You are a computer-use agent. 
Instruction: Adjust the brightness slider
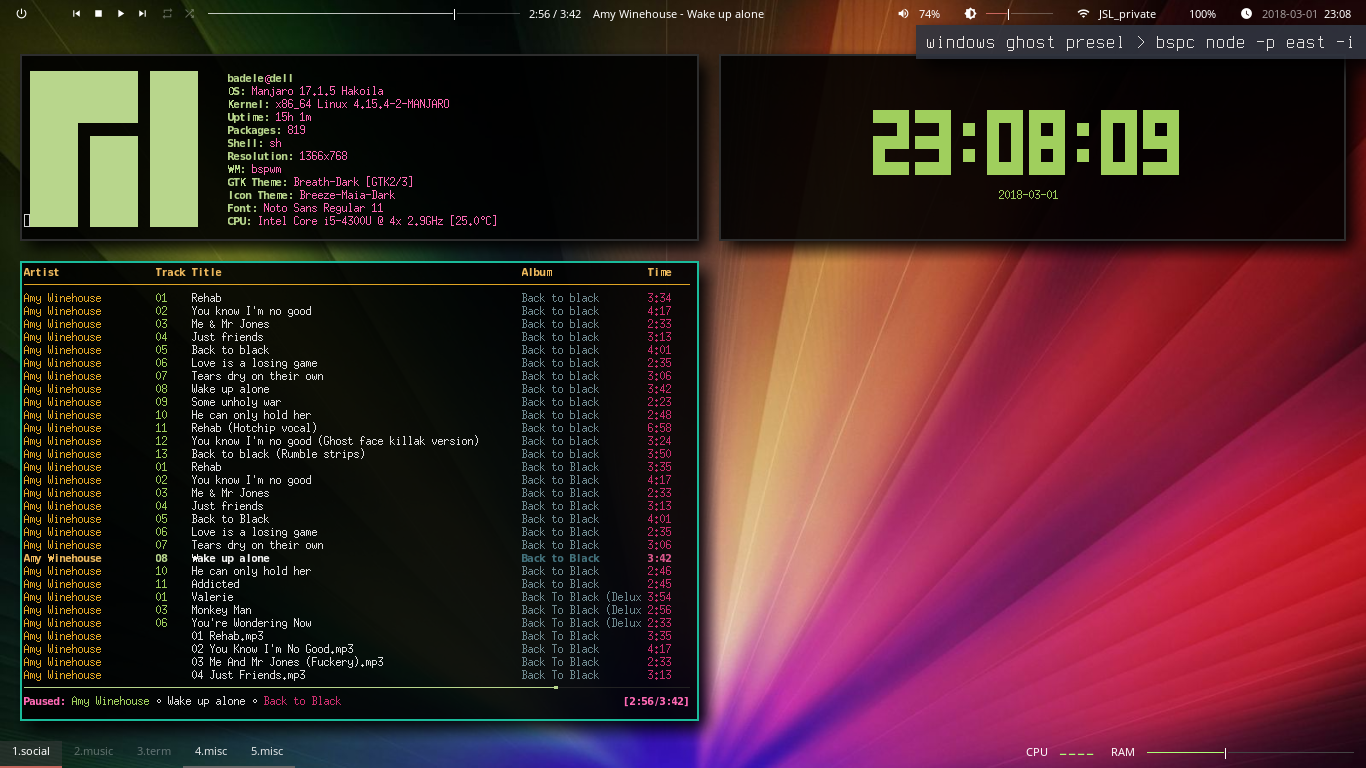pyautogui.click(x=1020, y=14)
